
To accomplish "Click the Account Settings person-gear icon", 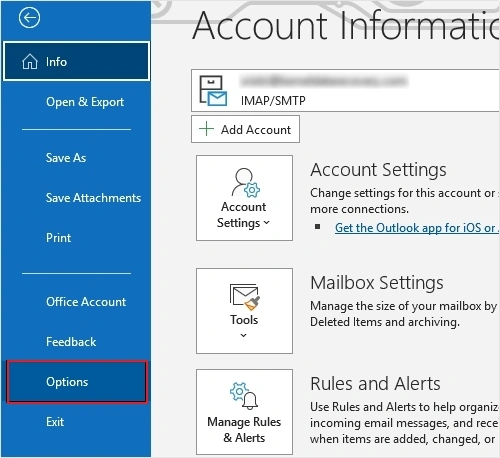I will click(x=246, y=183).
